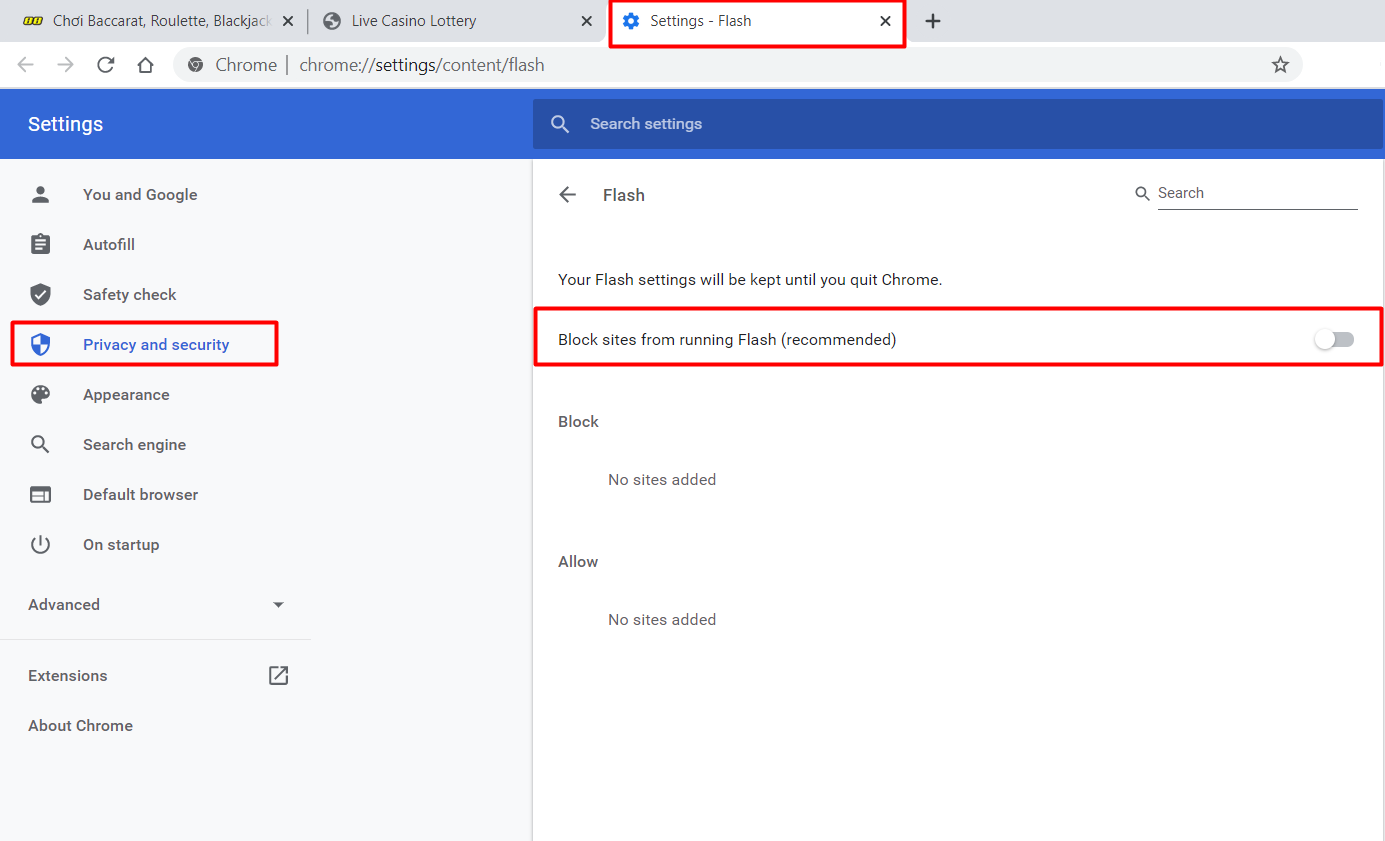The height and width of the screenshot is (841, 1385).
Task: Select the Settings - Flash tab
Action: 757,22
